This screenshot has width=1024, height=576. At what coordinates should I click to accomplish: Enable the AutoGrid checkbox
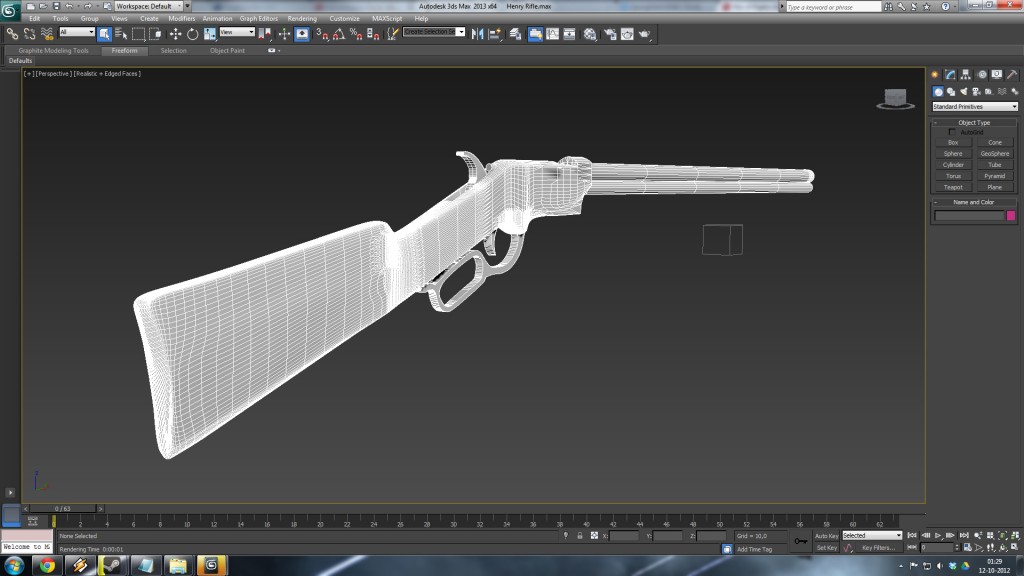952,132
